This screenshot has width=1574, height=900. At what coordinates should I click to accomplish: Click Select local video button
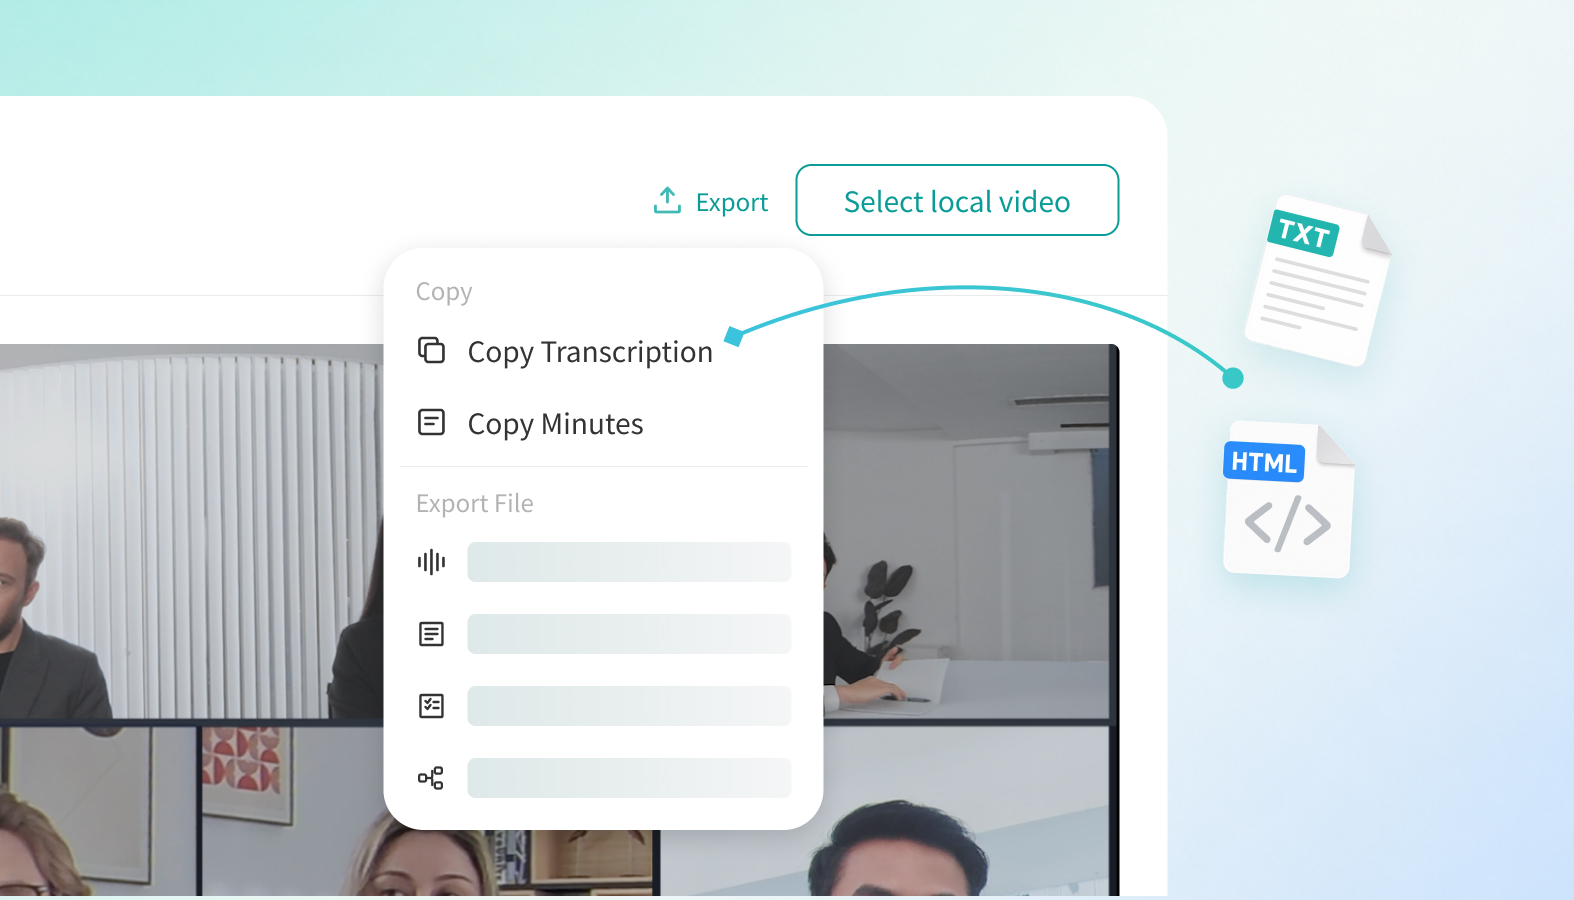pyautogui.click(x=957, y=200)
